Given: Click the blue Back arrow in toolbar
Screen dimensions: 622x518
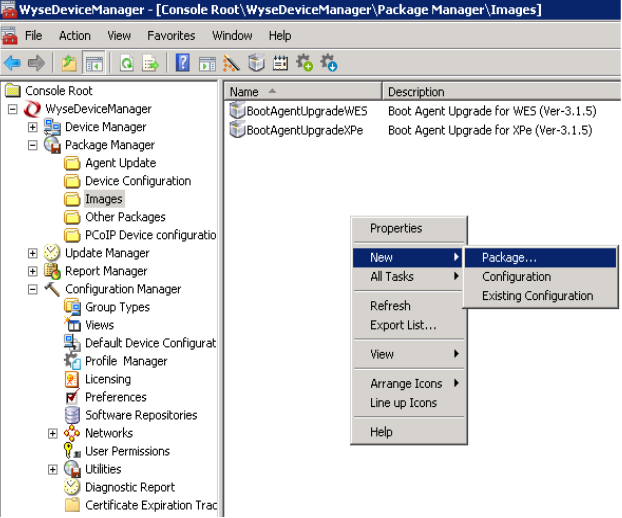Looking at the screenshot, I should point(13,63).
